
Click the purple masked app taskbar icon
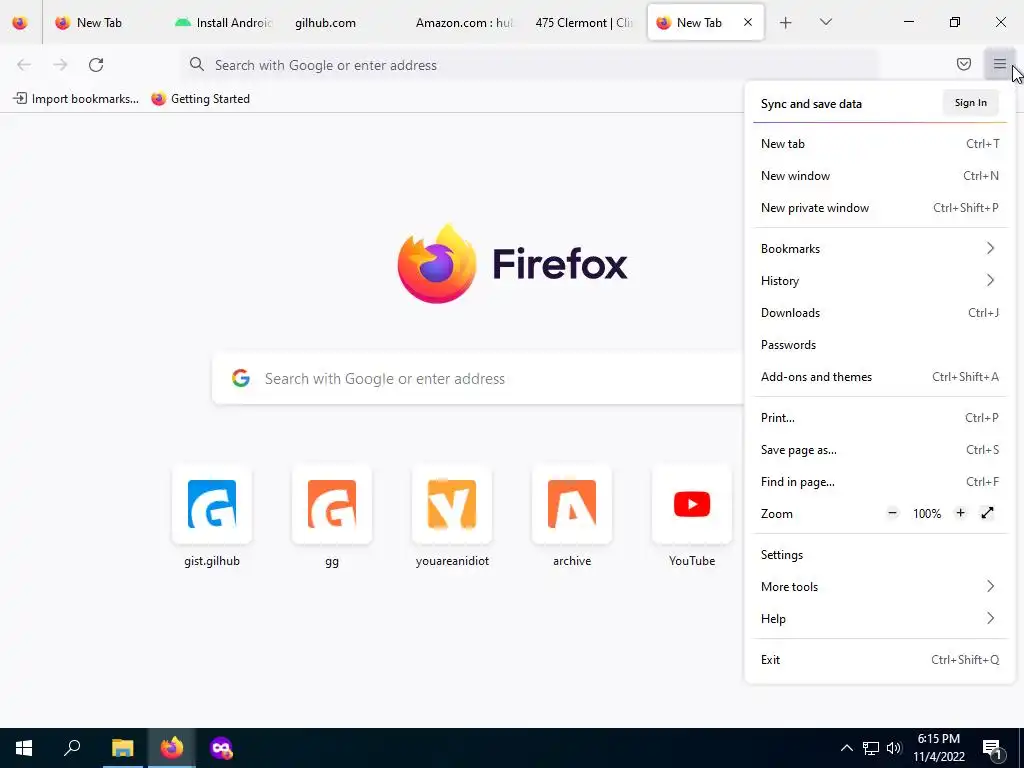(221, 748)
